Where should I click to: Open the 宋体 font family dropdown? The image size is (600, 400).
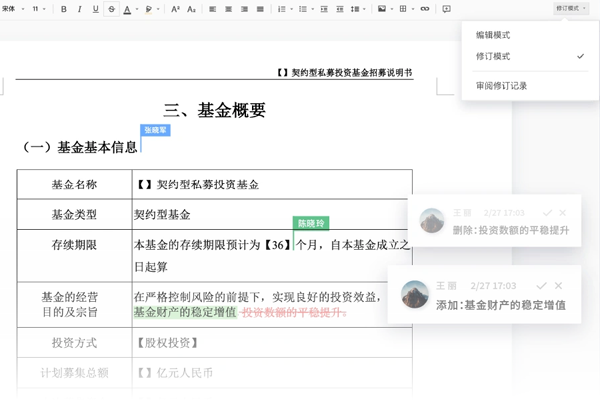point(12,9)
